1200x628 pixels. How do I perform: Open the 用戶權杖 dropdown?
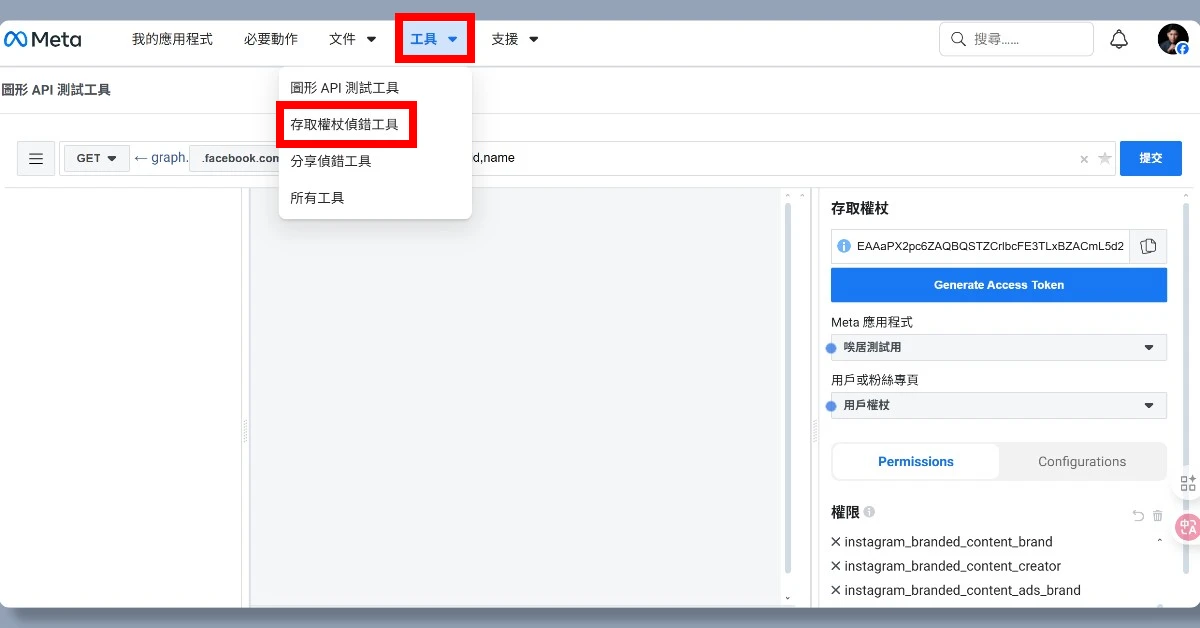click(x=999, y=405)
